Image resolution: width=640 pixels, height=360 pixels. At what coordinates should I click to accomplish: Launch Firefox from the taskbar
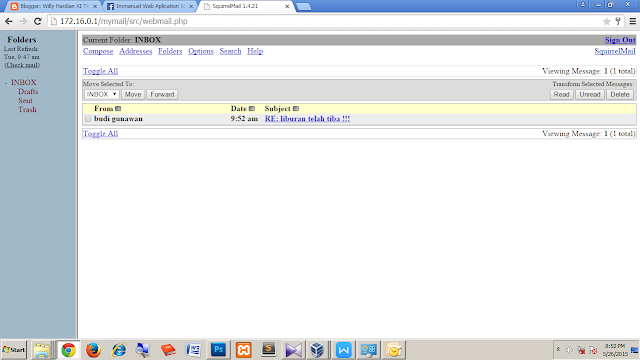coord(93,350)
